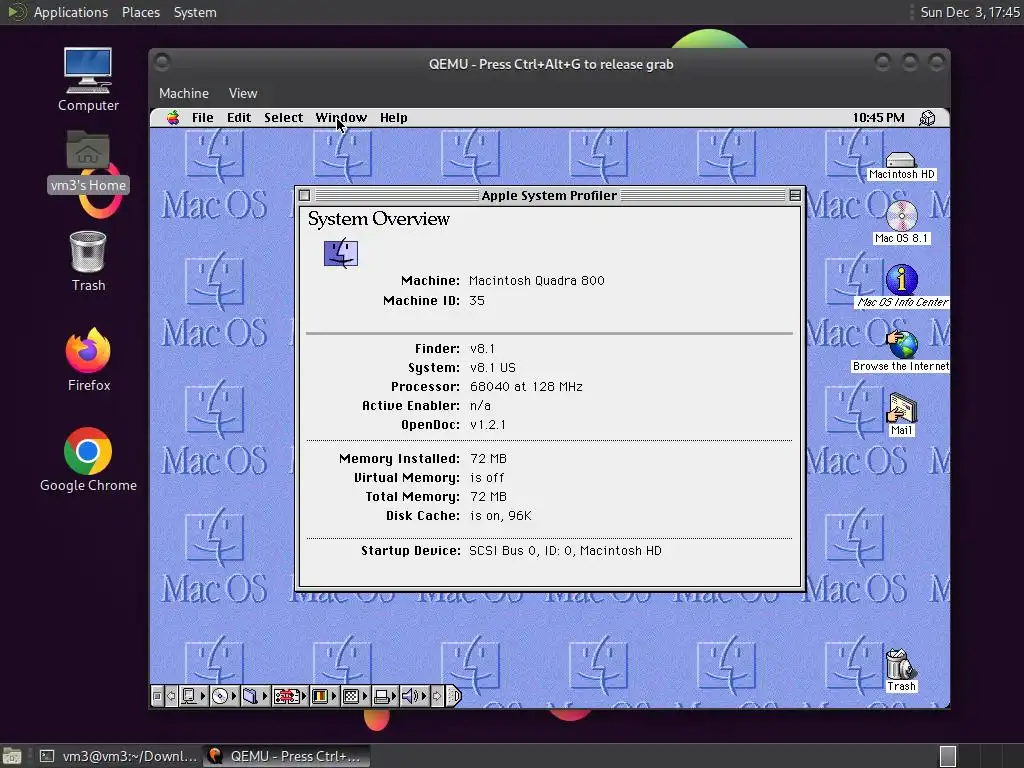Image resolution: width=1024 pixels, height=768 pixels.
Task: Click the Finder face icon in System Overview
Action: click(x=341, y=253)
